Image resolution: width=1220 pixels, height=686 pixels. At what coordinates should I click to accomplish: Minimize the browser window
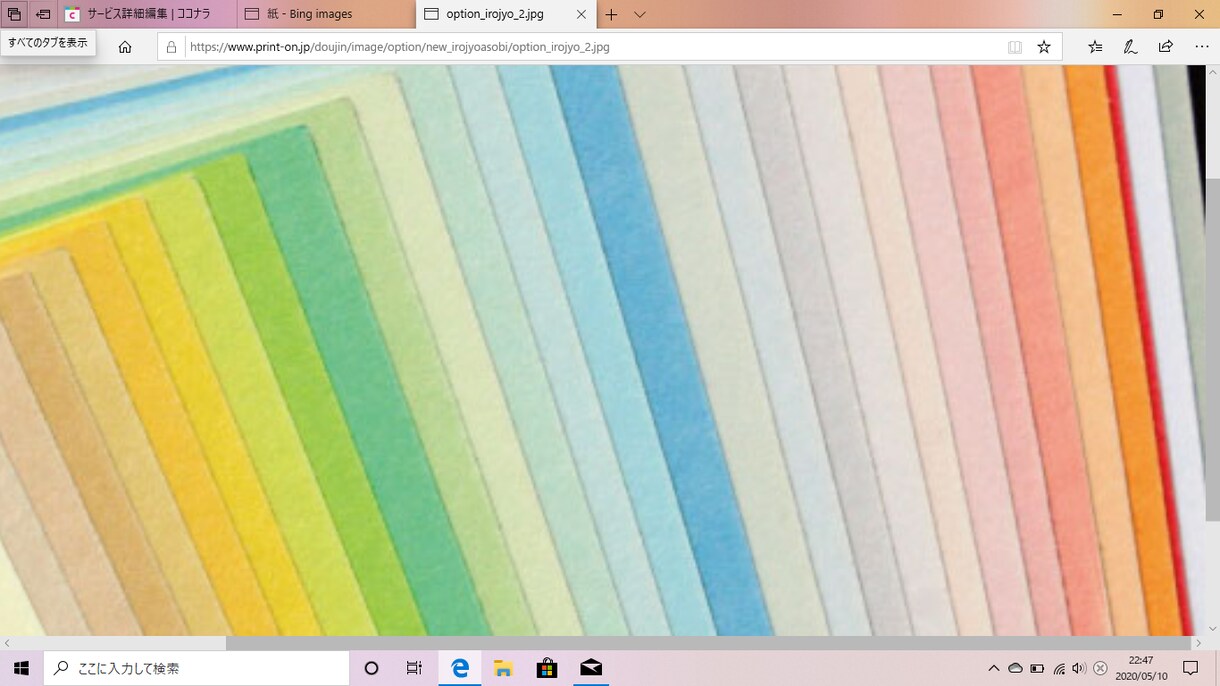click(x=1117, y=14)
